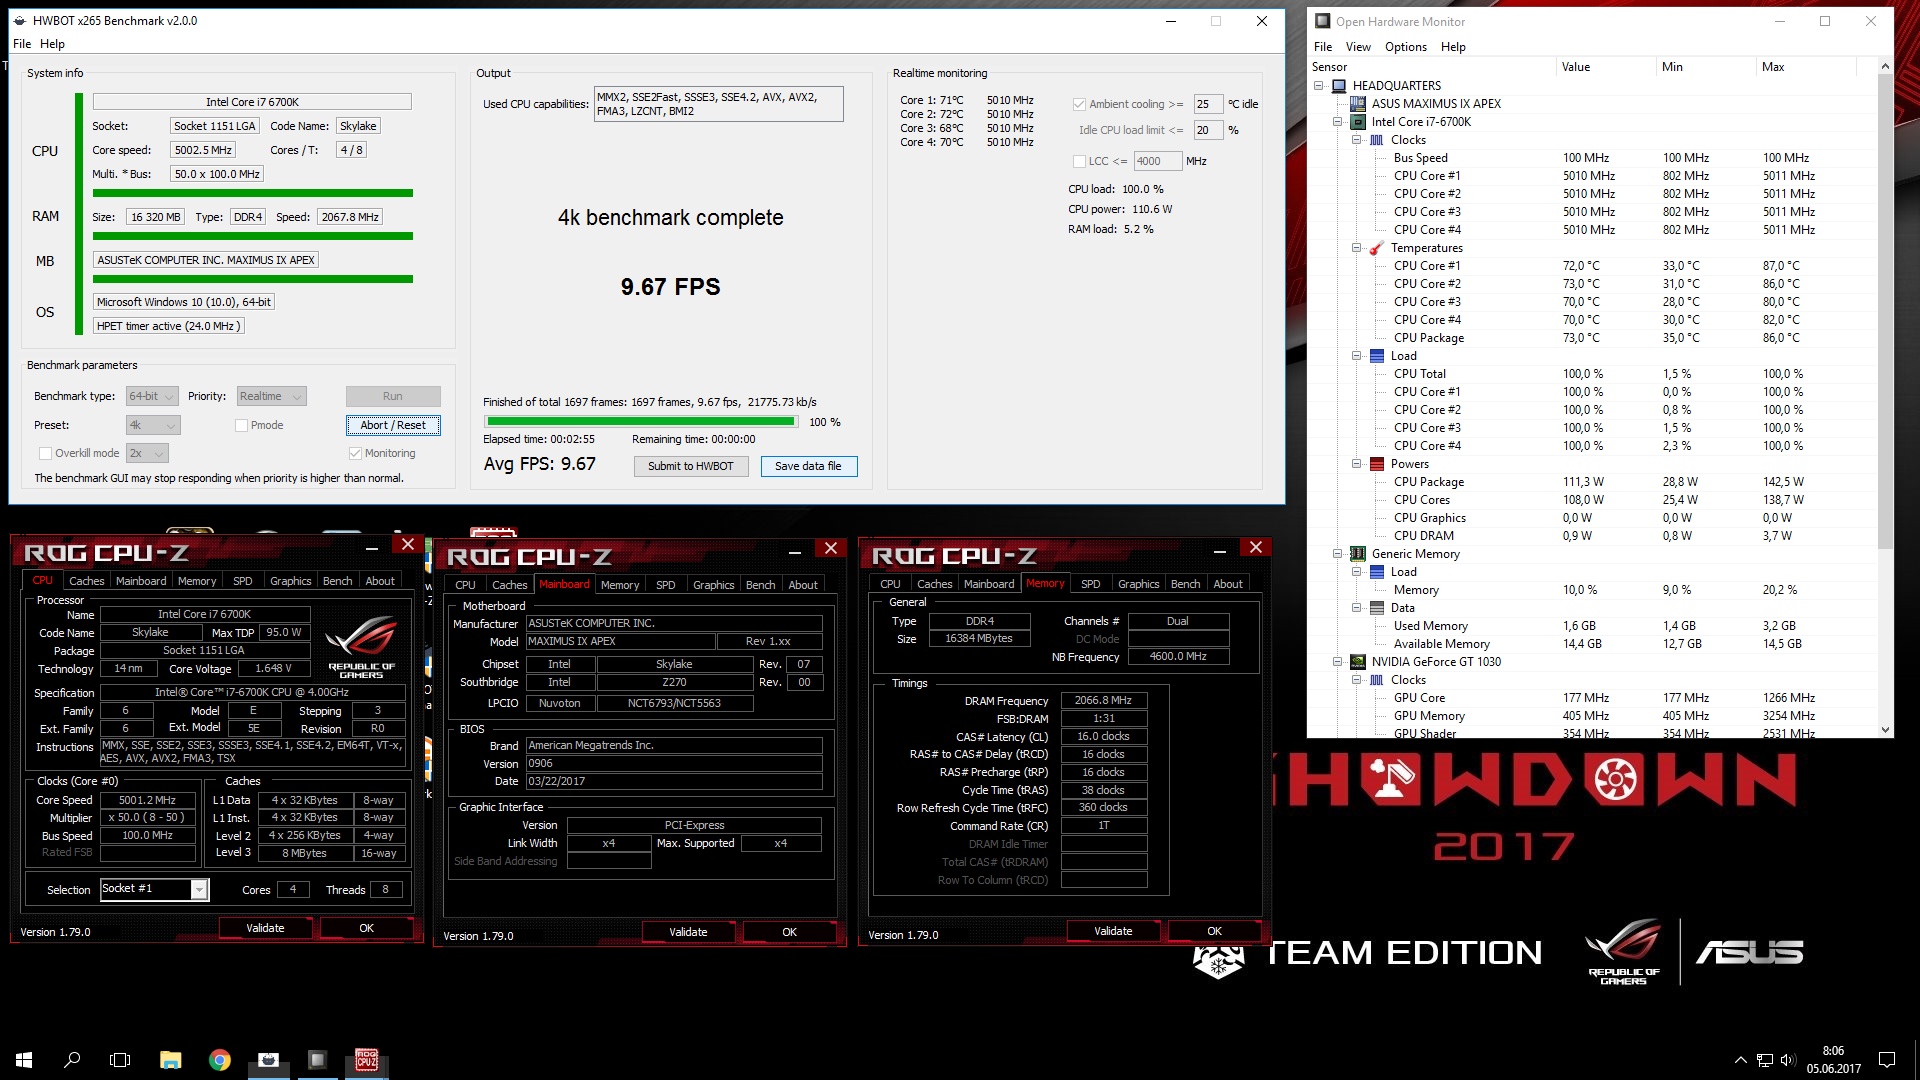Click the HWBOT taskbar app icon

[268, 1060]
